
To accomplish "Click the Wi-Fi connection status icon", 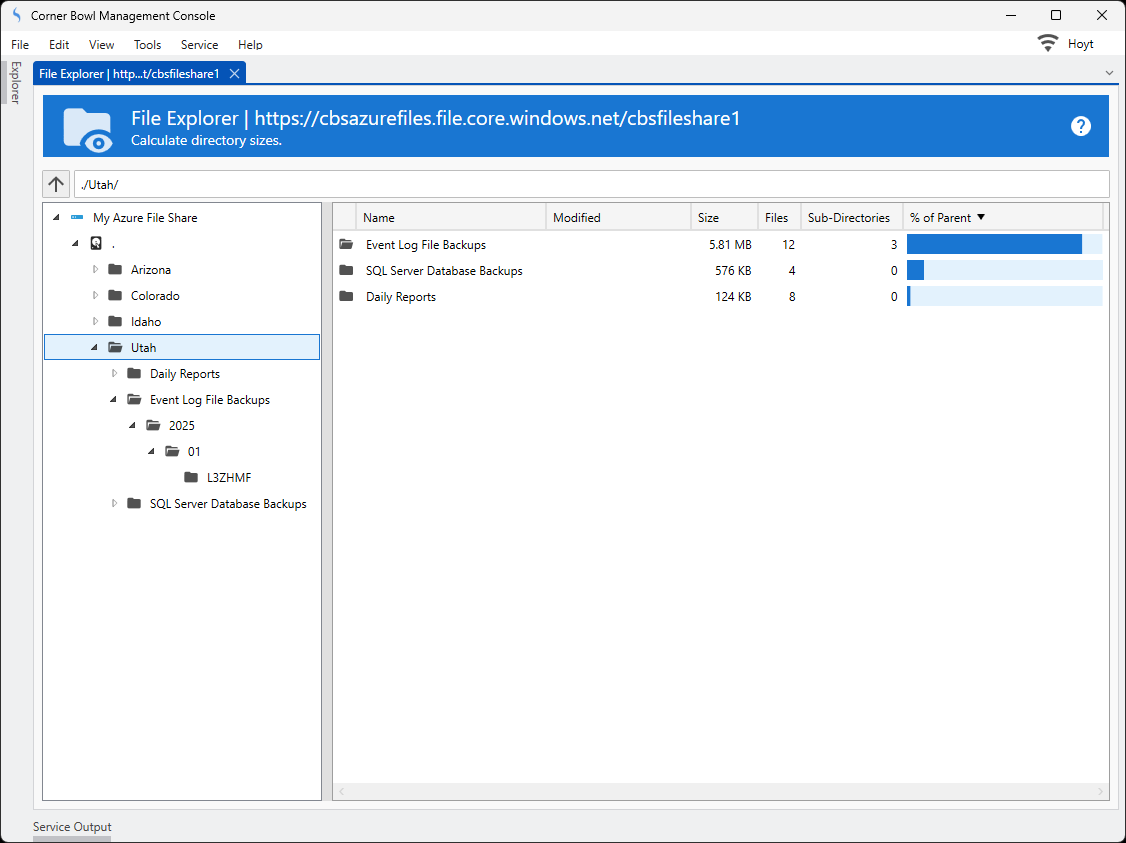I will 1047,44.
